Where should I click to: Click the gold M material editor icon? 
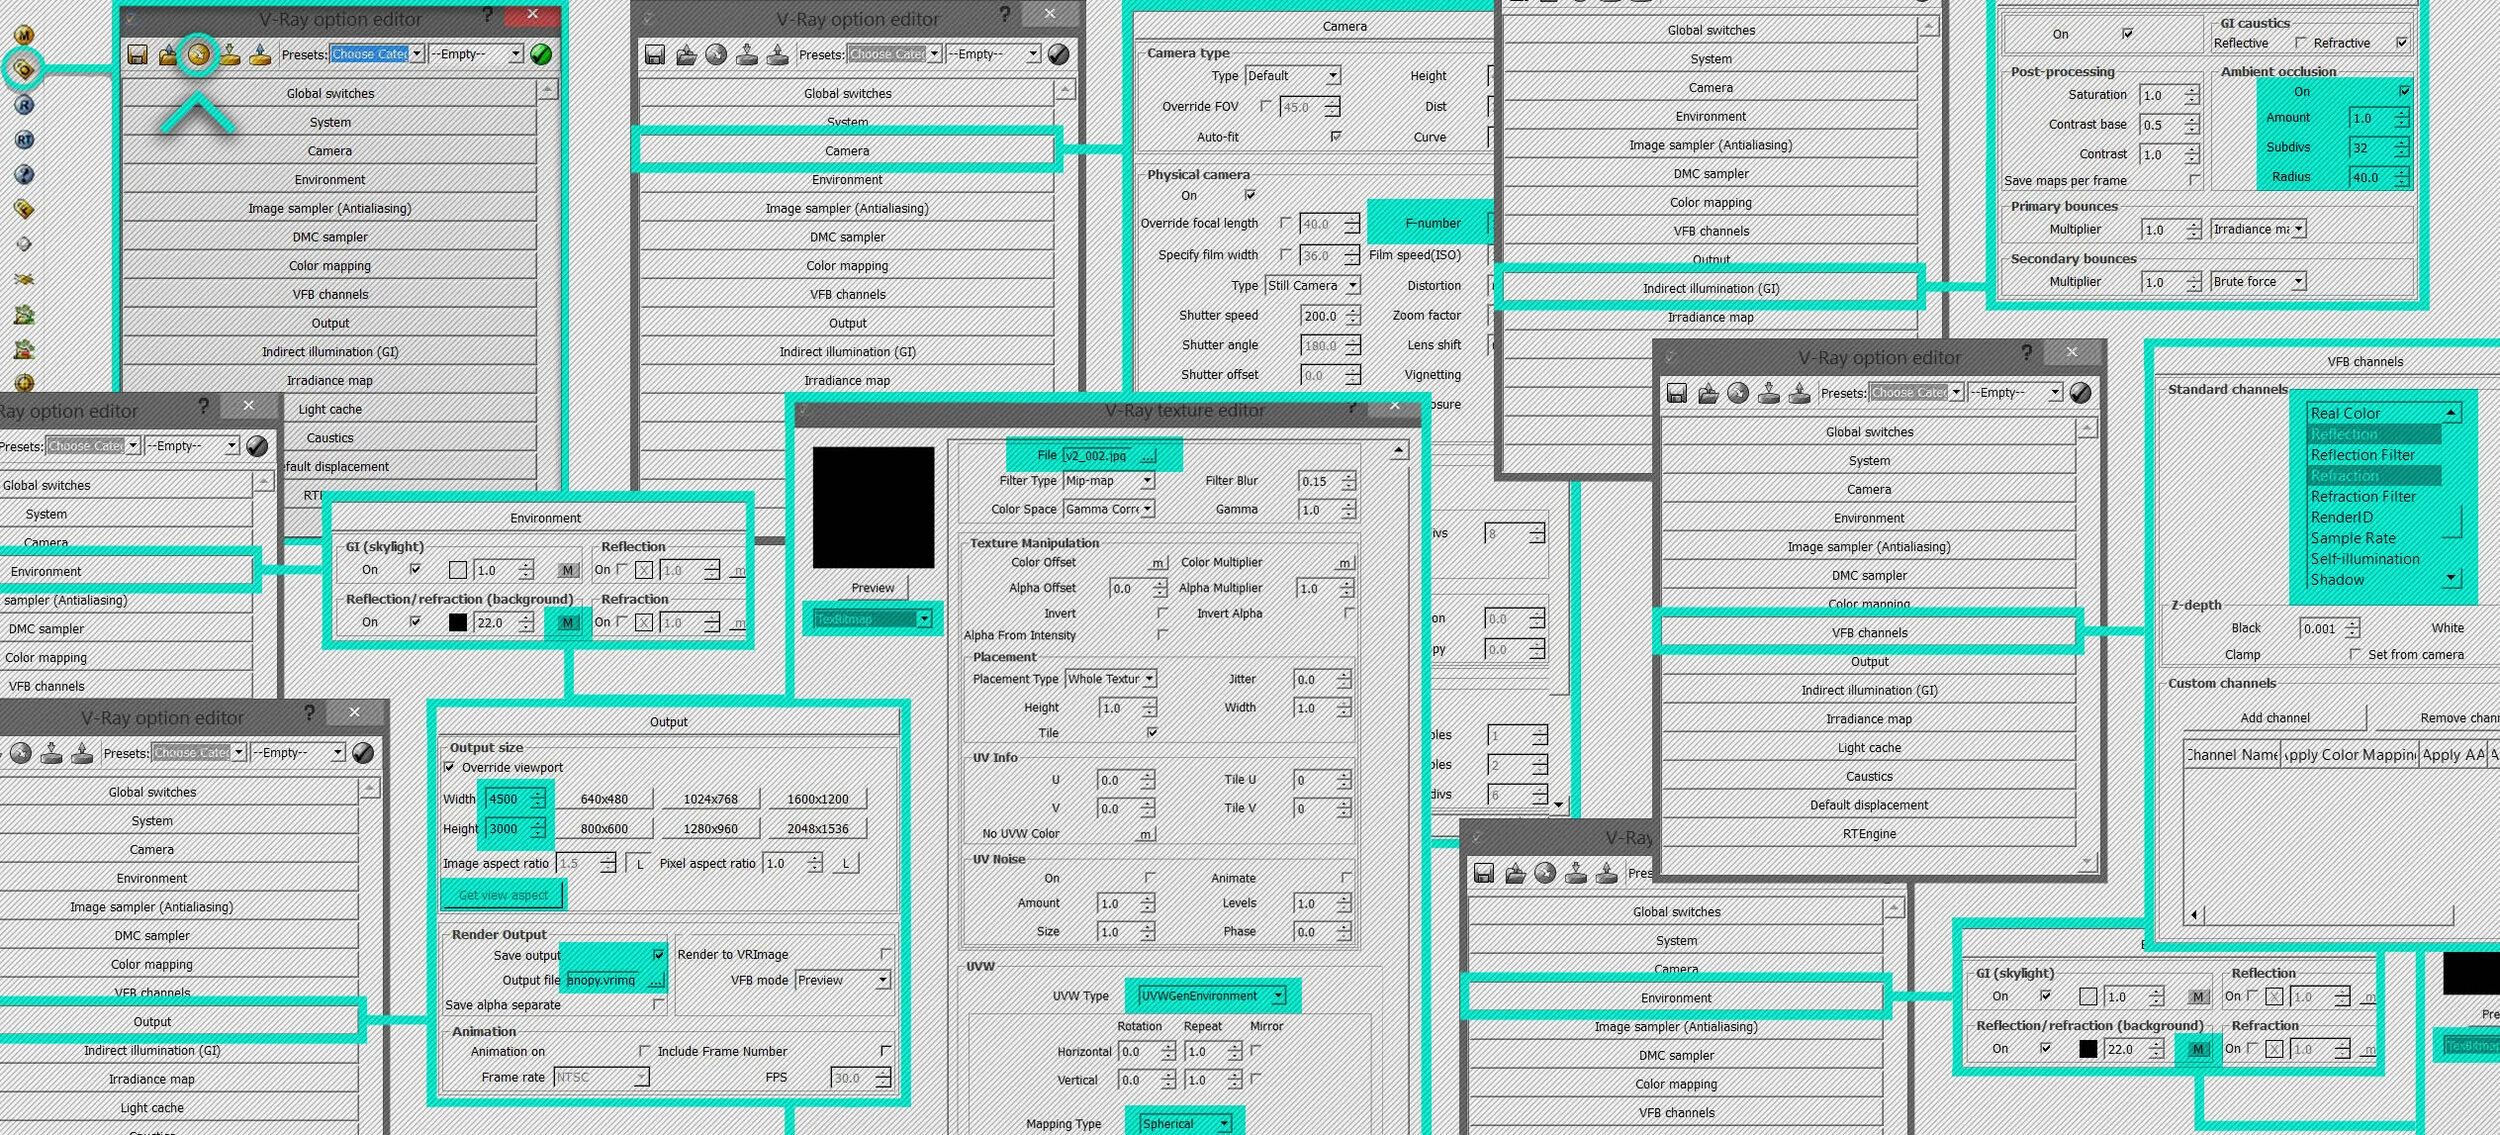tap(24, 35)
